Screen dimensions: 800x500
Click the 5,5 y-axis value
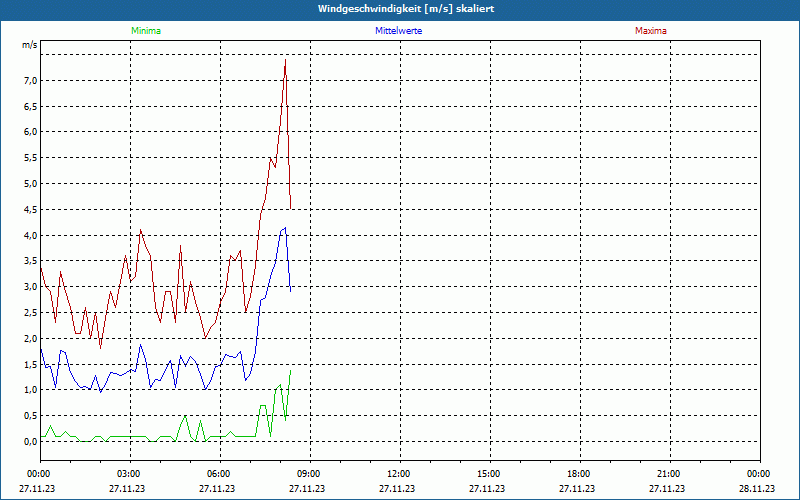(30, 158)
